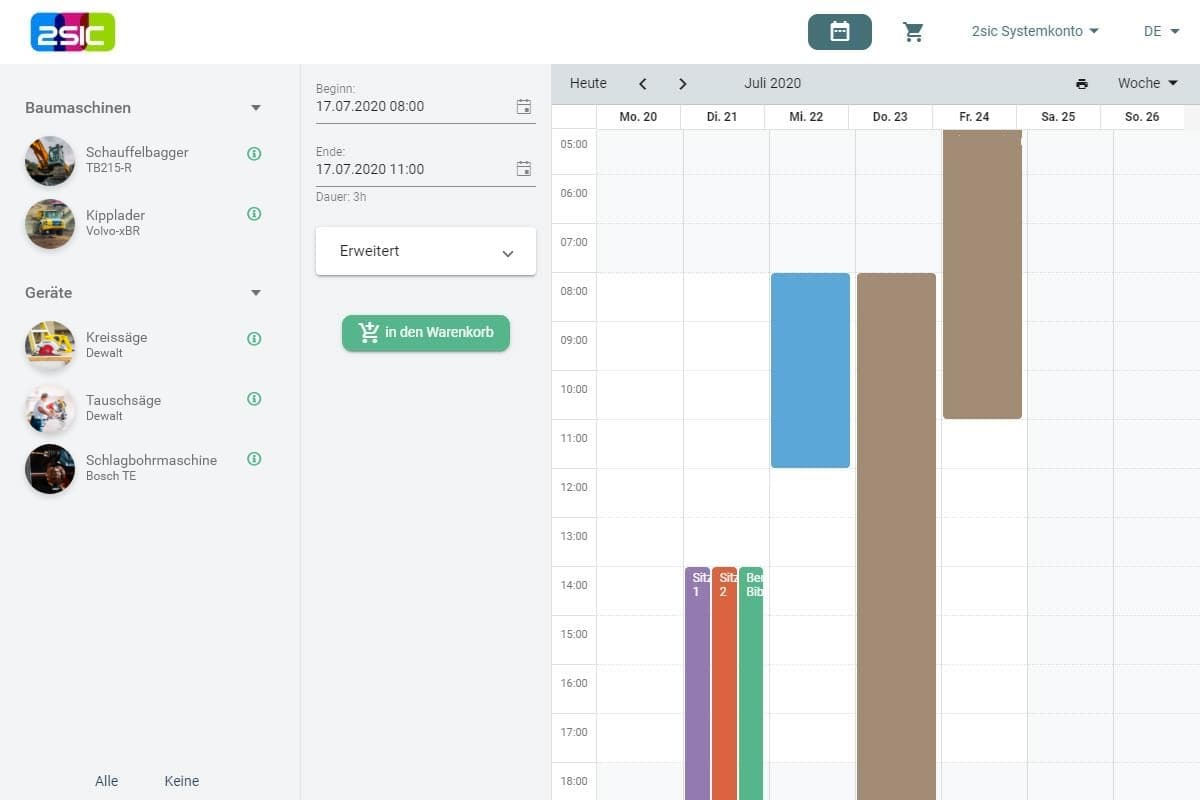Open the DE language menu
The height and width of the screenshot is (800, 1200).
click(1161, 32)
